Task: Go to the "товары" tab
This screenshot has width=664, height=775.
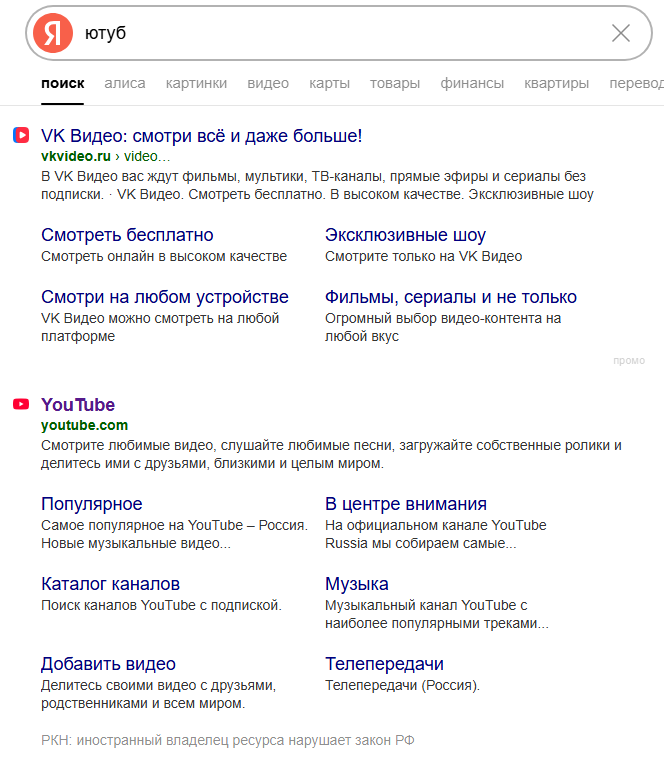Action: click(395, 83)
